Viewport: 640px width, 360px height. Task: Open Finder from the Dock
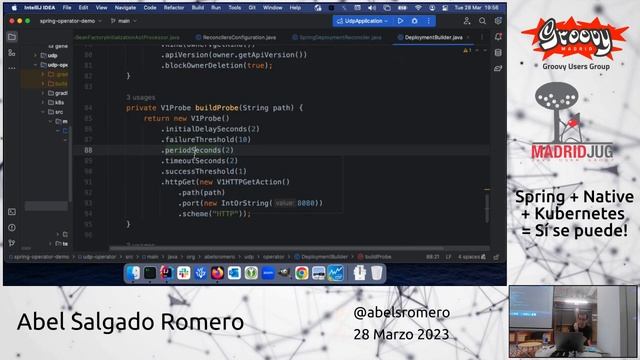(x=133, y=273)
